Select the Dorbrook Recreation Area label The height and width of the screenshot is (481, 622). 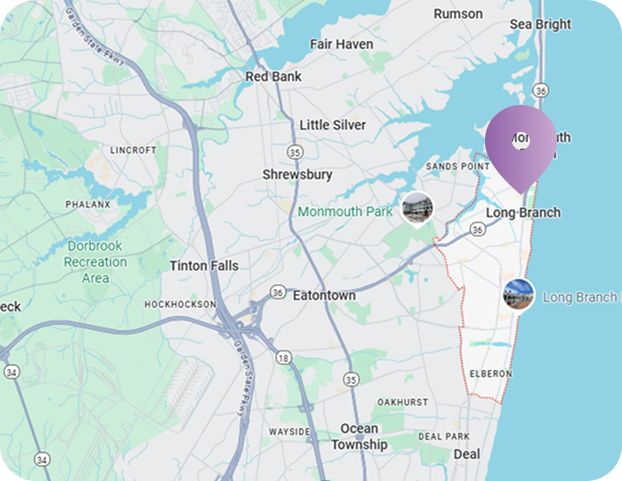(95, 262)
